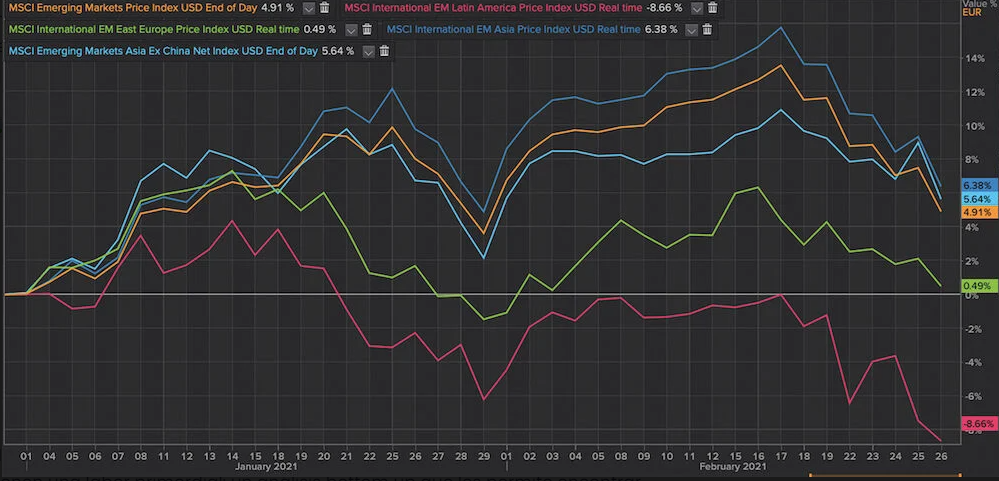Expand dropdown next to EM Asia 6.38 %
The width and height of the screenshot is (999, 481).
(x=690, y=29)
